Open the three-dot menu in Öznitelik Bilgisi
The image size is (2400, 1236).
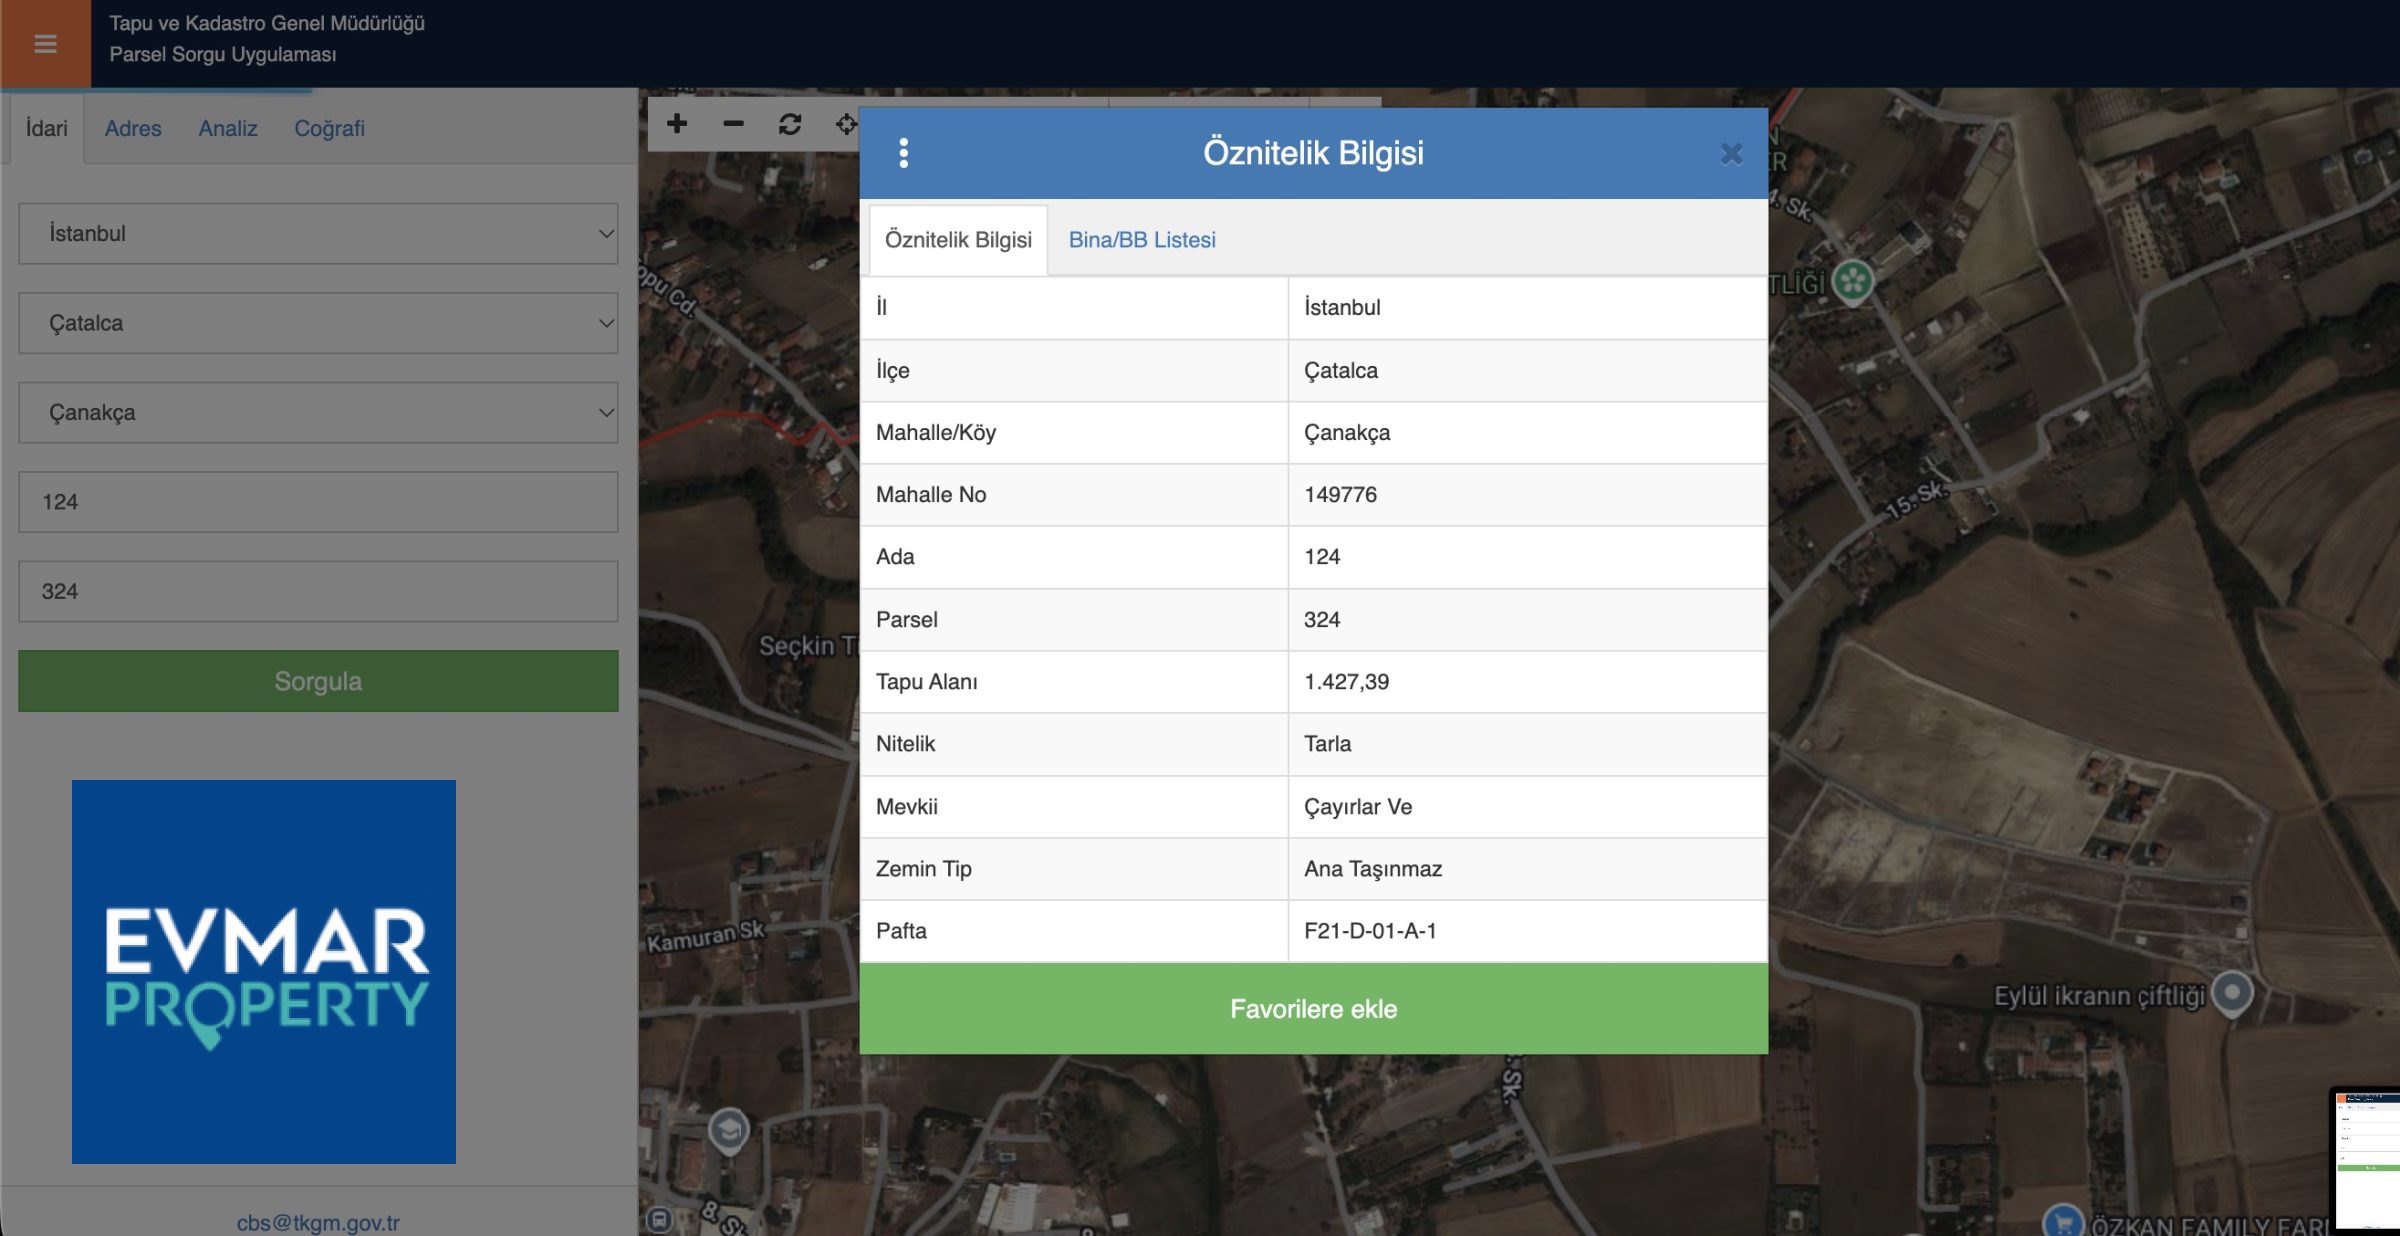(904, 153)
